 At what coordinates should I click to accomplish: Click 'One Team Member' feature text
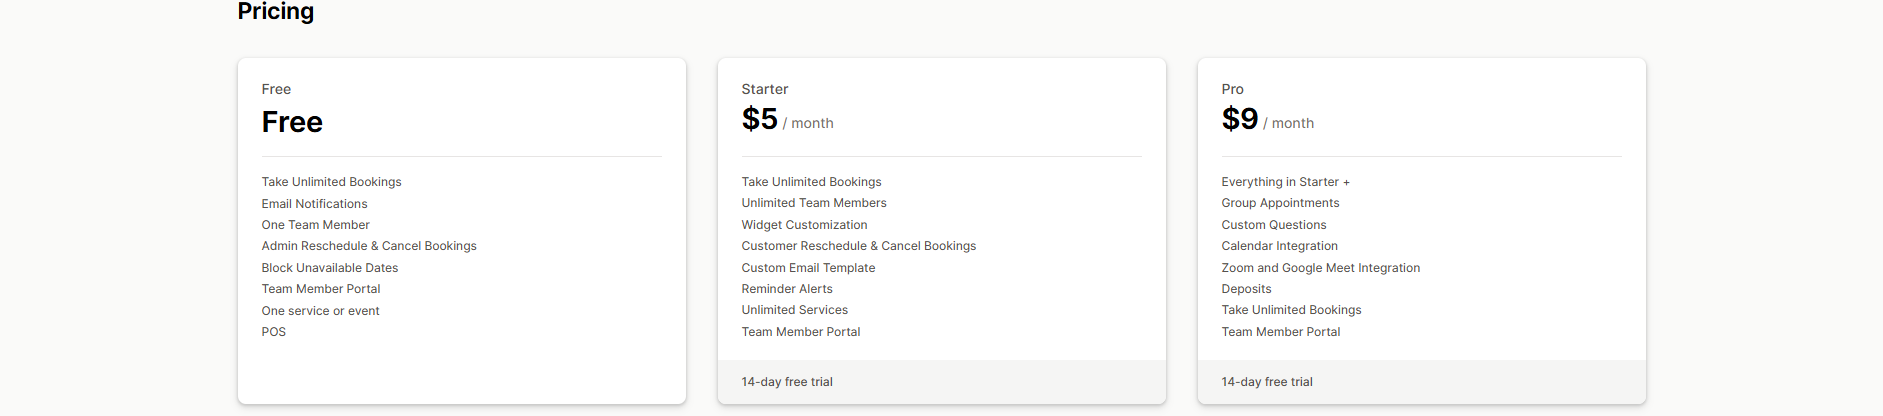click(x=315, y=225)
